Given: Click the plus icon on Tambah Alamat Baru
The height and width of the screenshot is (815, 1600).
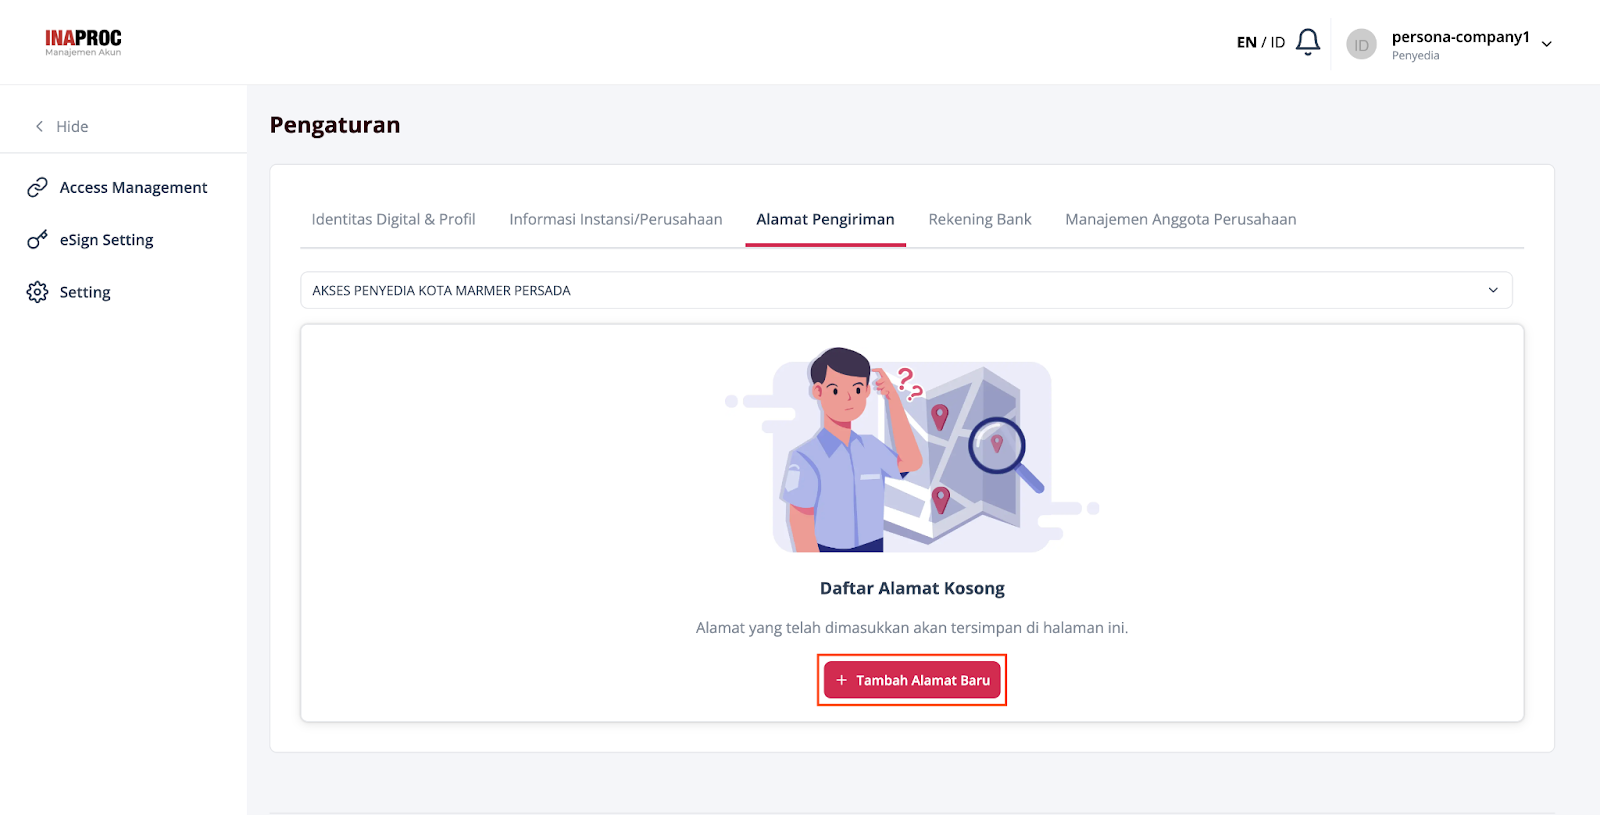Looking at the screenshot, I should 841,680.
